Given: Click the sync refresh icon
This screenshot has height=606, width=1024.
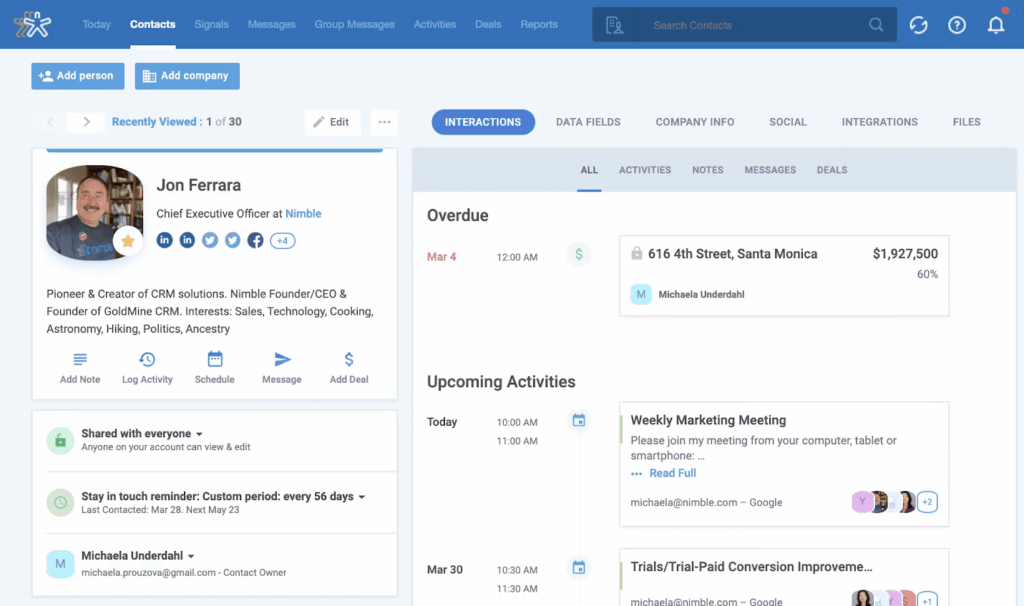Looking at the screenshot, I should pyautogui.click(x=918, y=25).
